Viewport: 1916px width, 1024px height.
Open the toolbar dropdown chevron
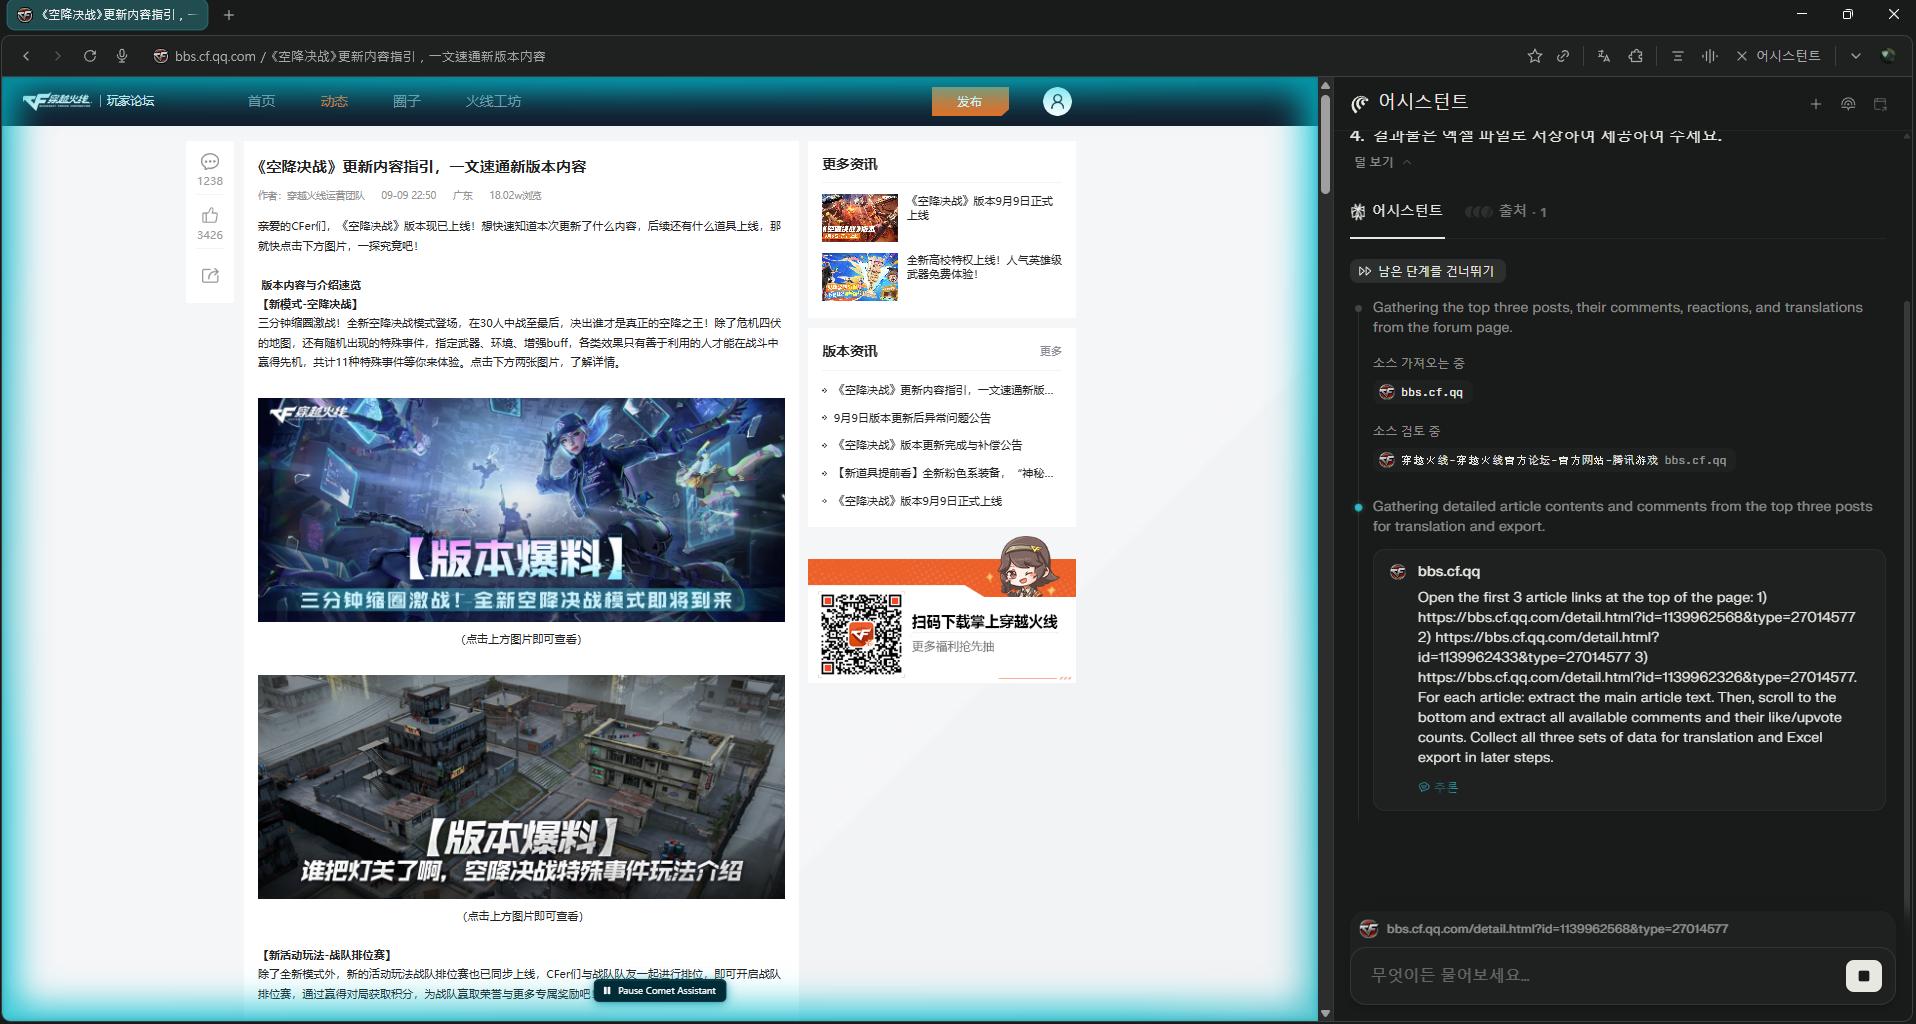click(x=1856, y=56)
